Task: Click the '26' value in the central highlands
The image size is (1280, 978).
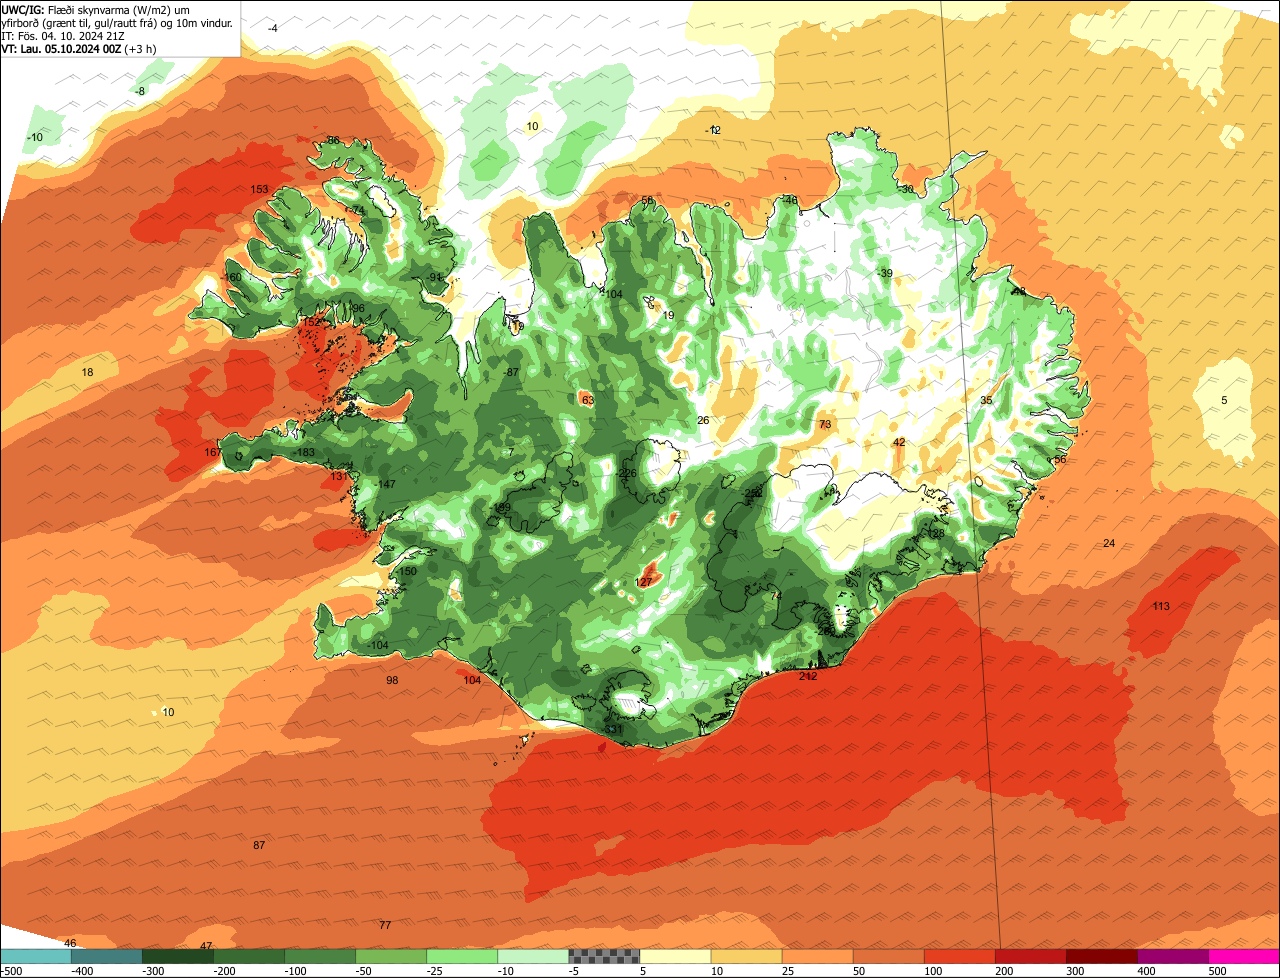Action: tap(703, 420)
